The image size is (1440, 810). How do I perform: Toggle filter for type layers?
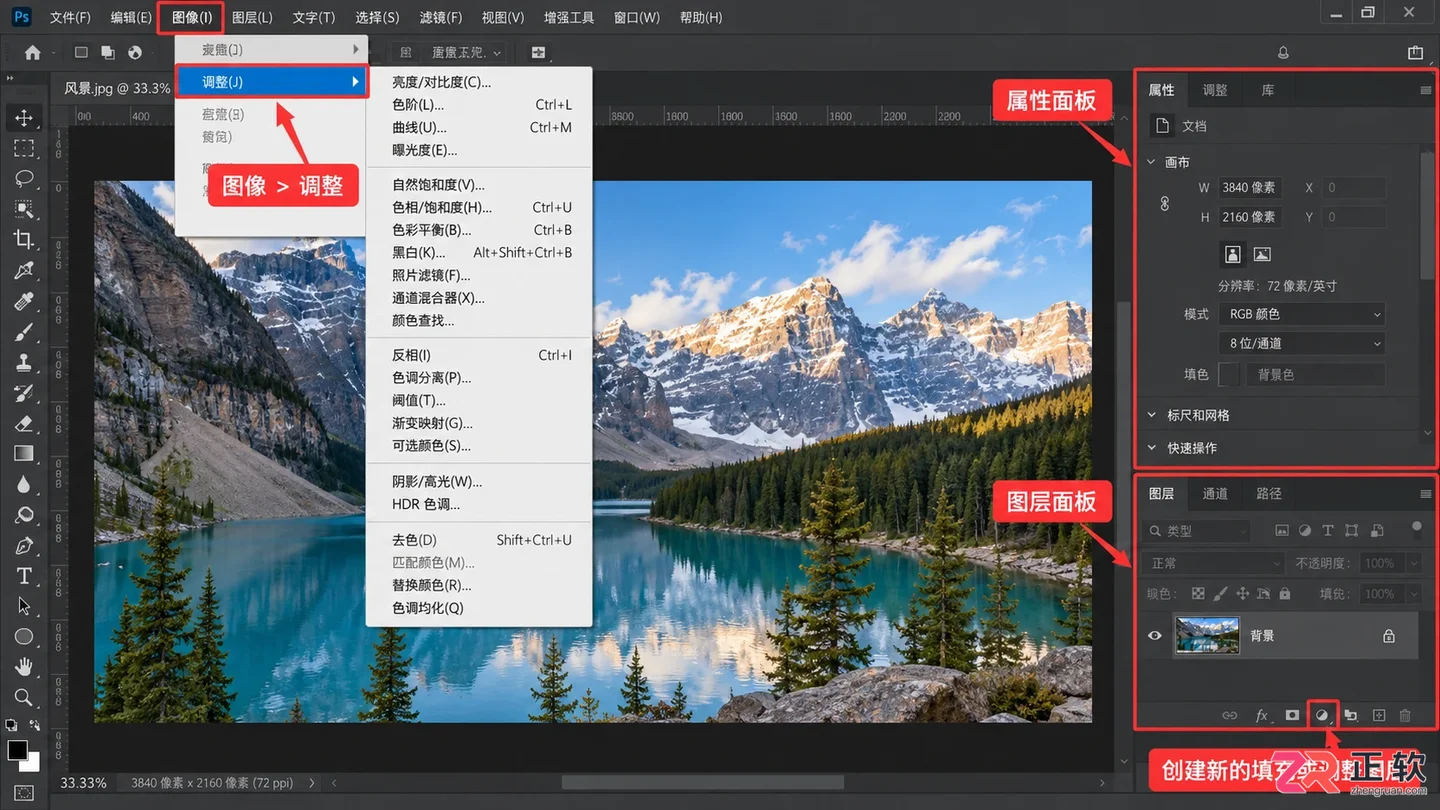1328,530
